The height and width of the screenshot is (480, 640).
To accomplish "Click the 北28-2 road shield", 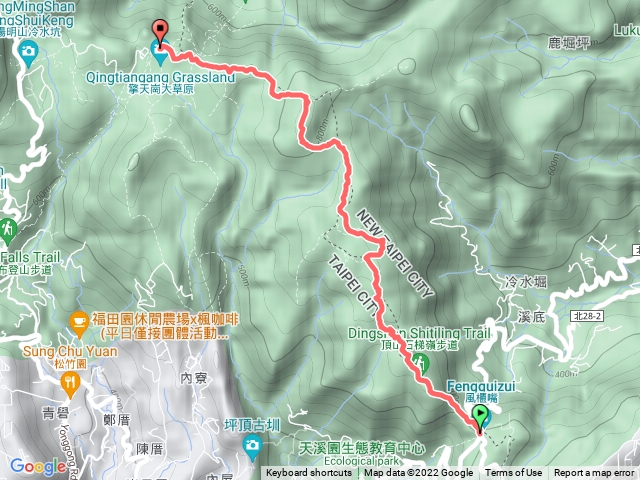I will click(587, 316).
